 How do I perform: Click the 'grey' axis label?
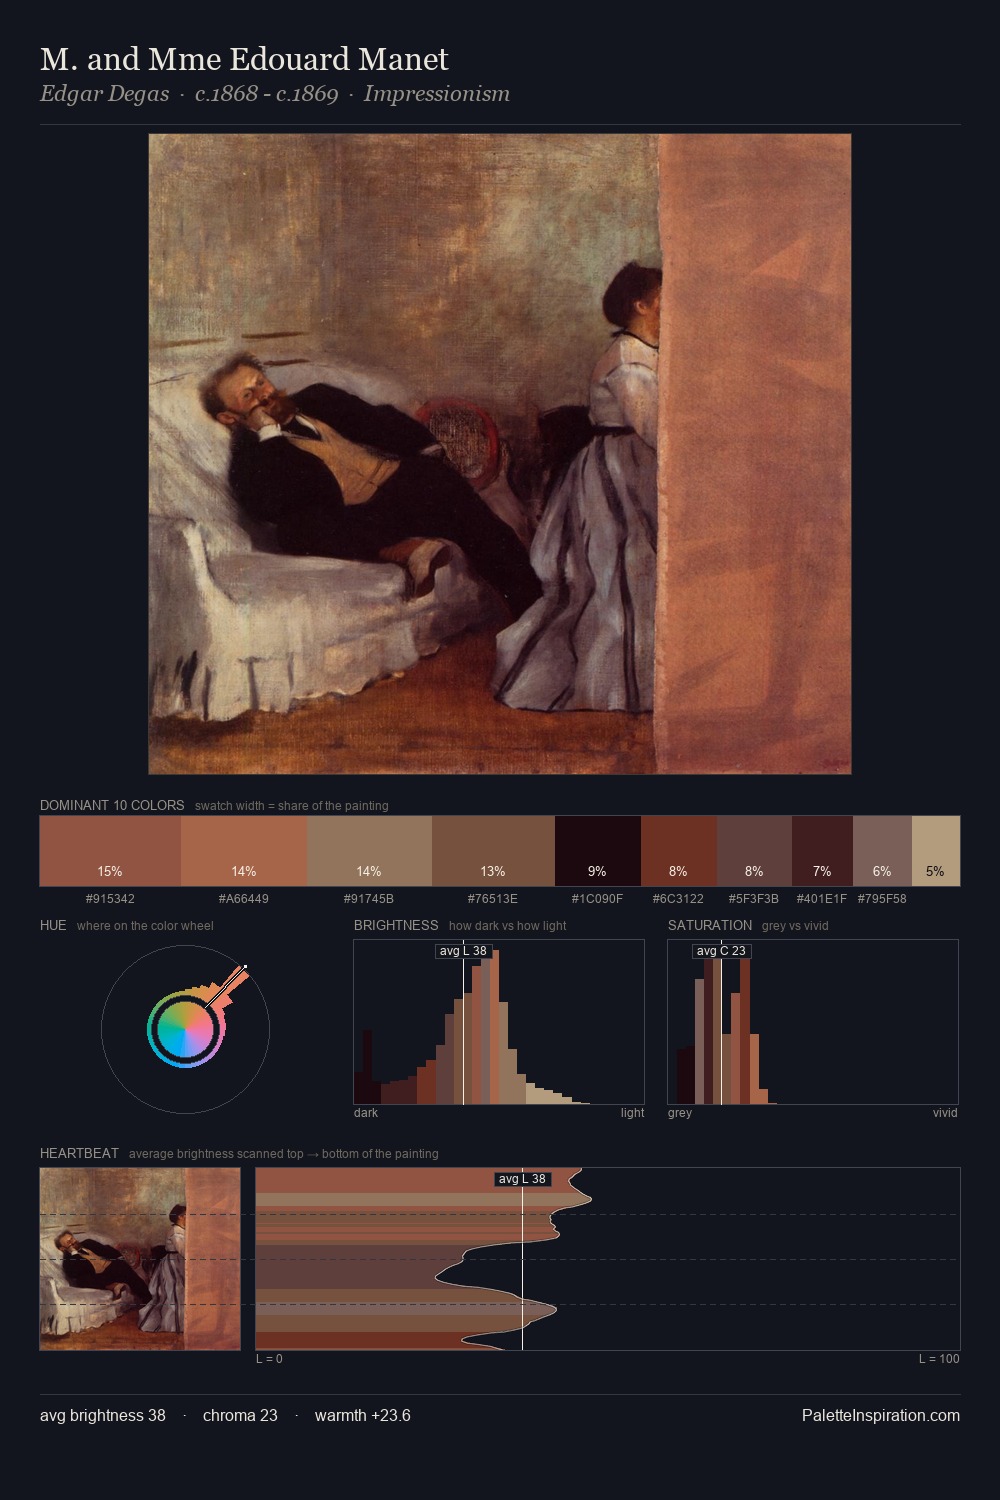click(680, 1113)
